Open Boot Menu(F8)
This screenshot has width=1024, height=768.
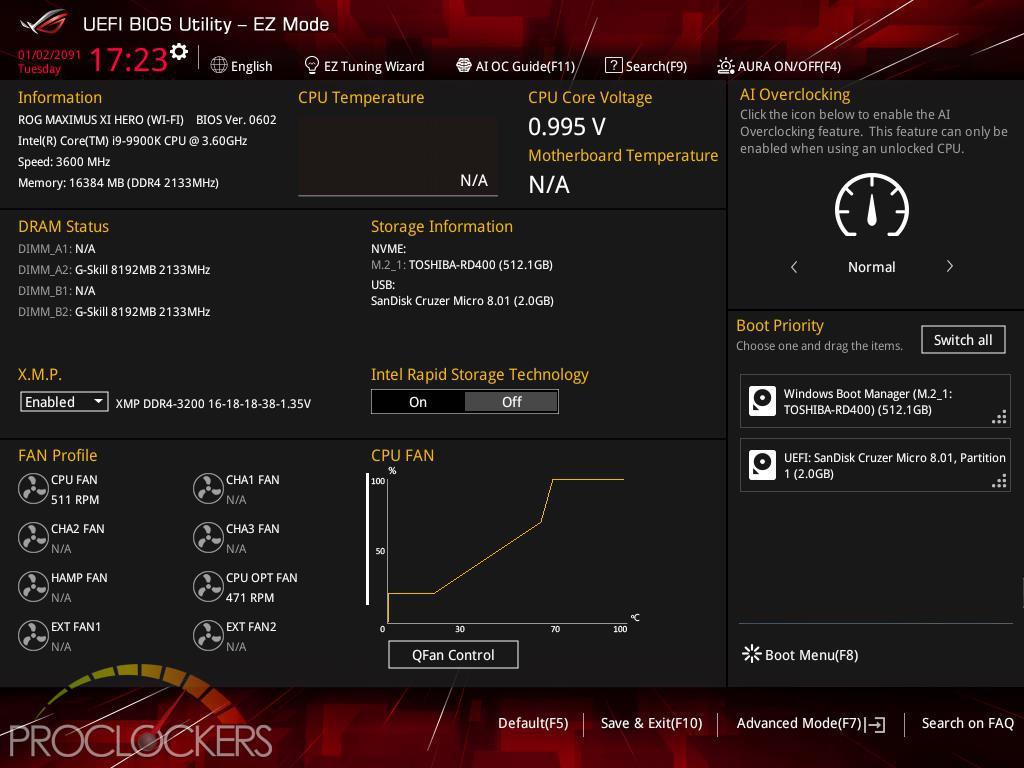801,654
